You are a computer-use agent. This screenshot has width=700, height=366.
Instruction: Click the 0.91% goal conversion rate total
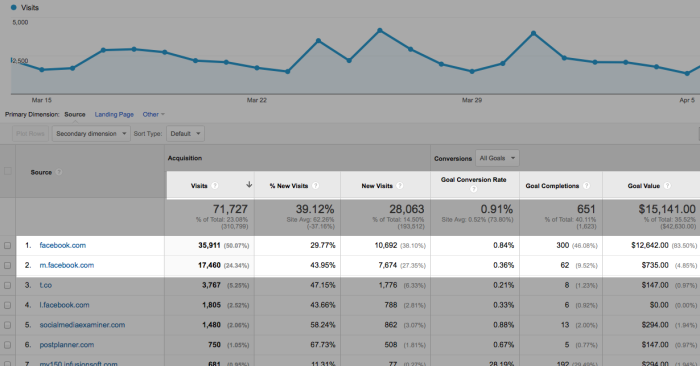[497, 209]
